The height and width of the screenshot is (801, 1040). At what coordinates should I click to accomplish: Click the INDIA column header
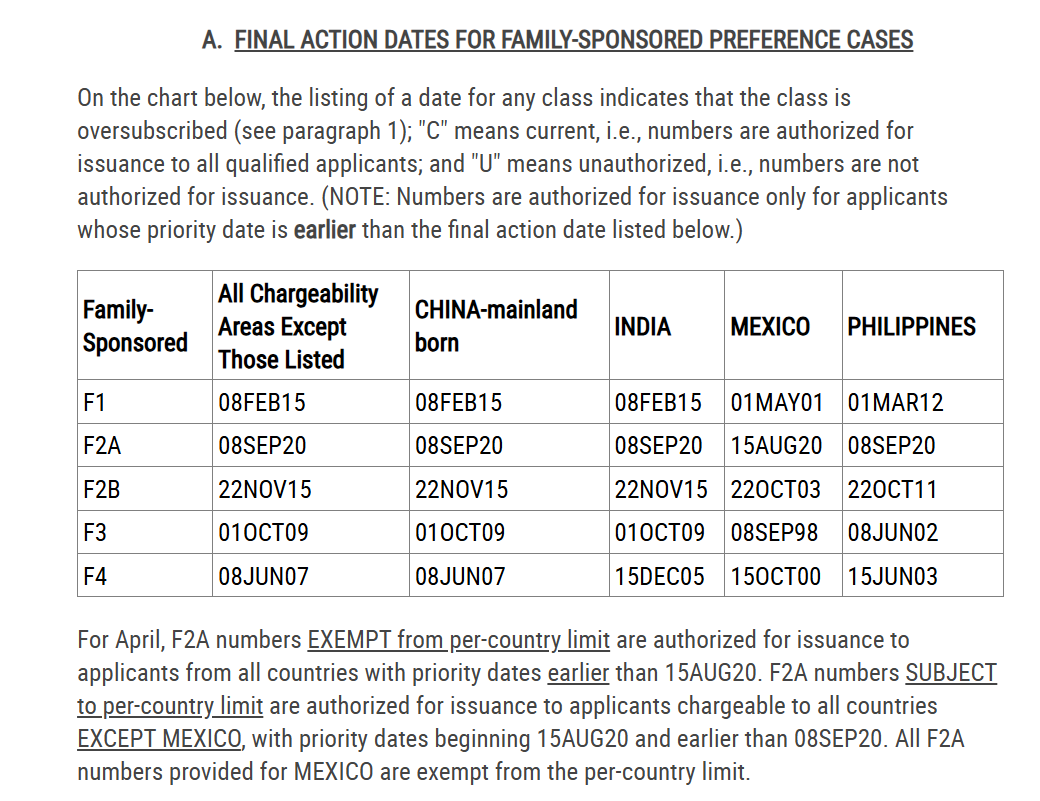(x=643, y=326)
